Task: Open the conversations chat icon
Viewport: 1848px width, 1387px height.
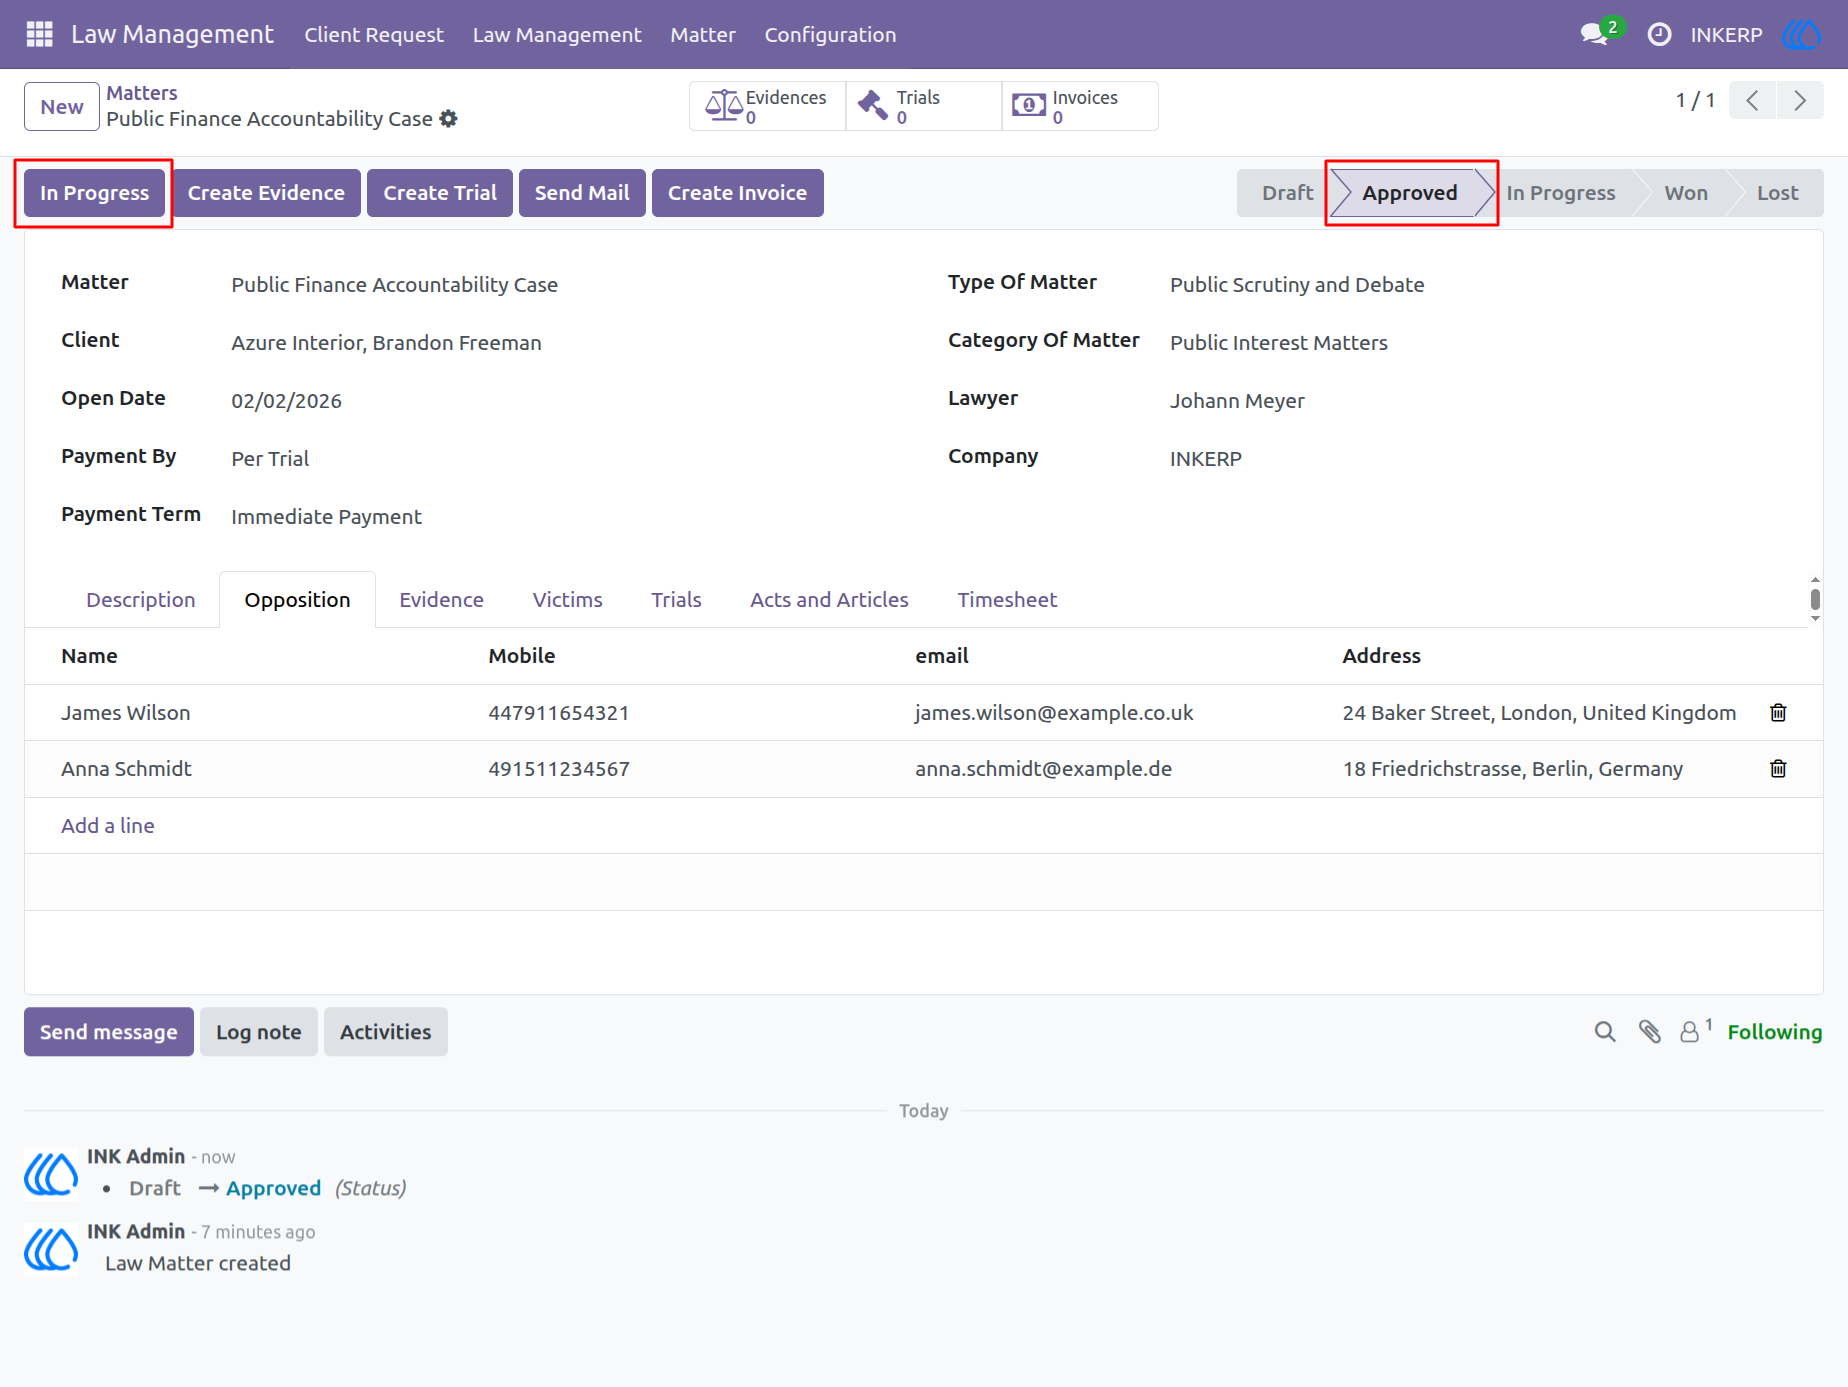Action: pyautogui.click(x=1595, y=34)
